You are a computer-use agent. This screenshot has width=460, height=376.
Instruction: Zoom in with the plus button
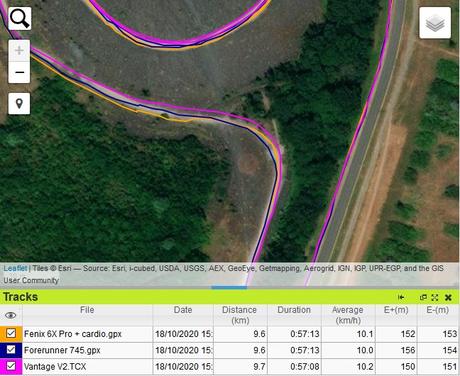coord(19,50)
